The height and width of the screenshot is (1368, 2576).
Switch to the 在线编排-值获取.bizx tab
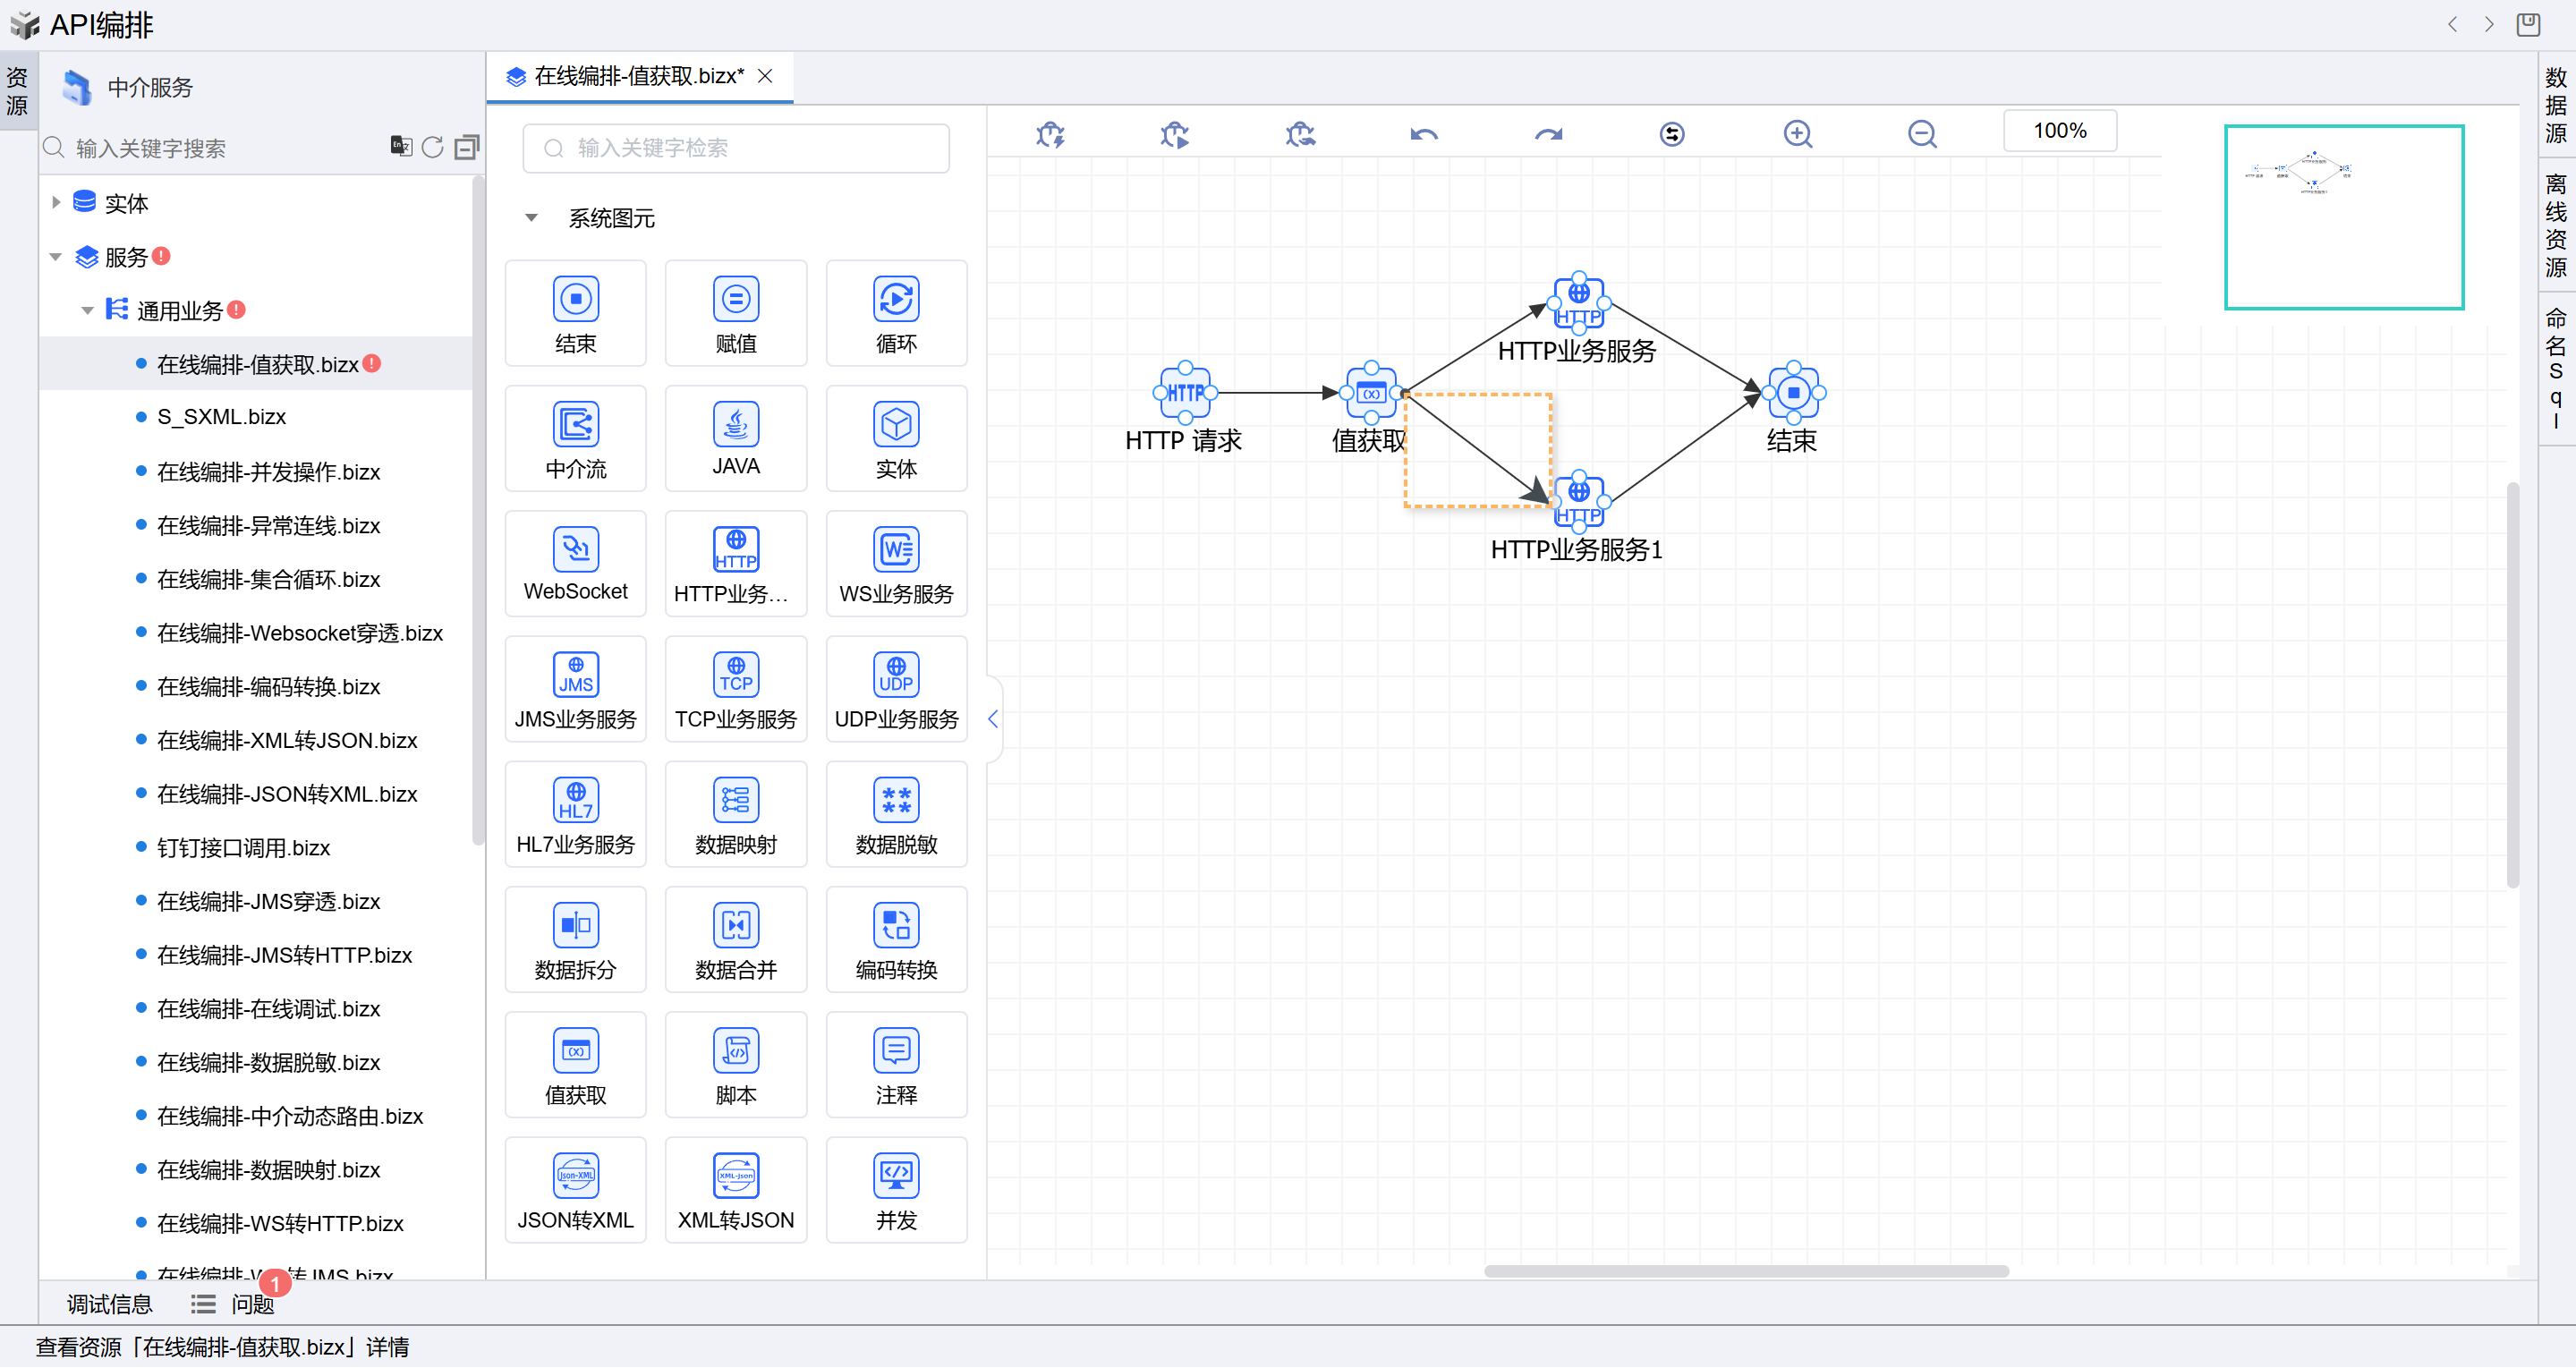[x=638, y=76]
